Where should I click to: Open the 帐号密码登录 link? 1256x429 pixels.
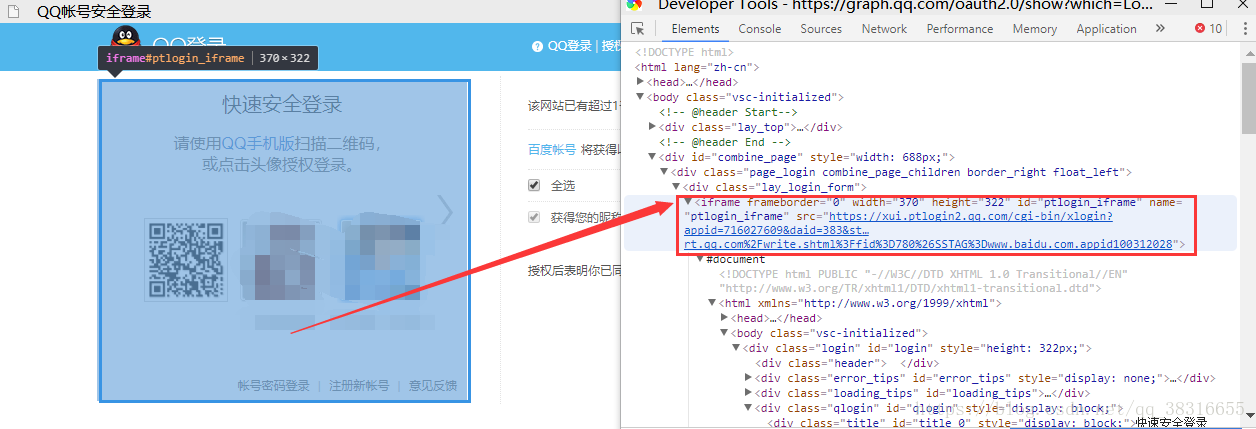(274, 386)
